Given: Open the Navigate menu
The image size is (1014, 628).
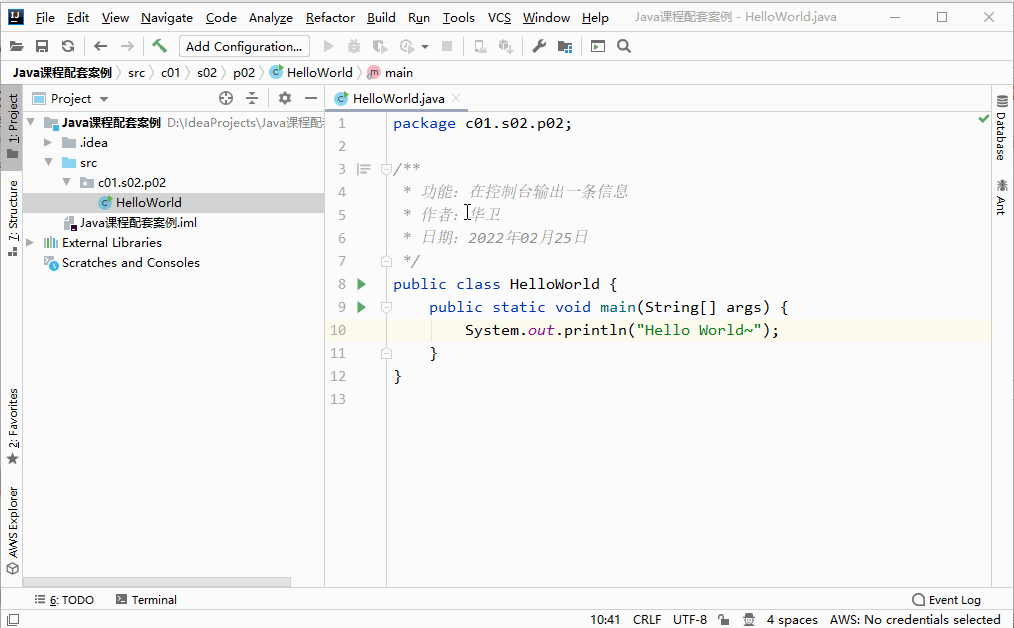Looking at the screenshot, I should pos(167,17).
